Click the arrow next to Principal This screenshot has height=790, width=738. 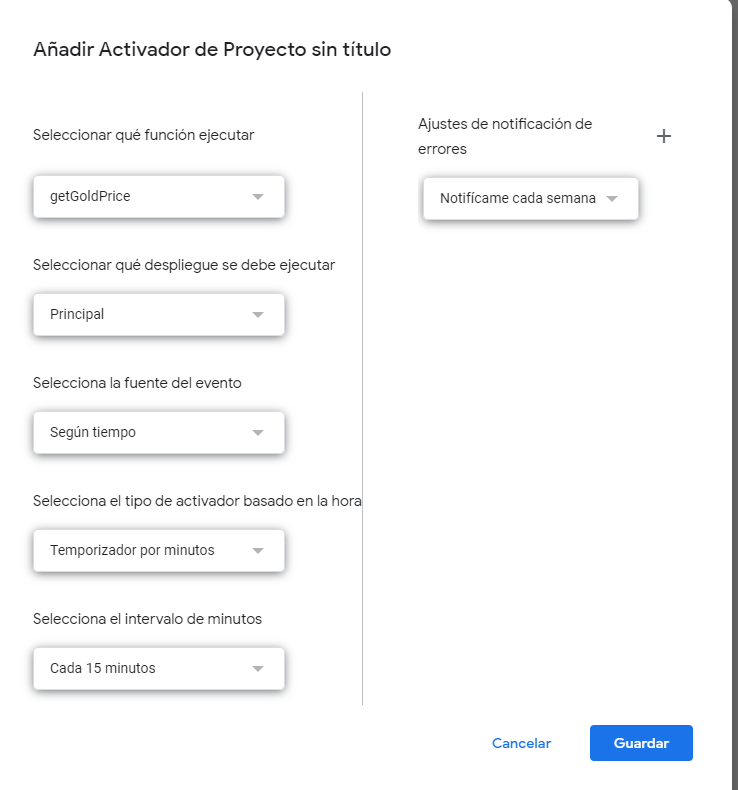258,315
